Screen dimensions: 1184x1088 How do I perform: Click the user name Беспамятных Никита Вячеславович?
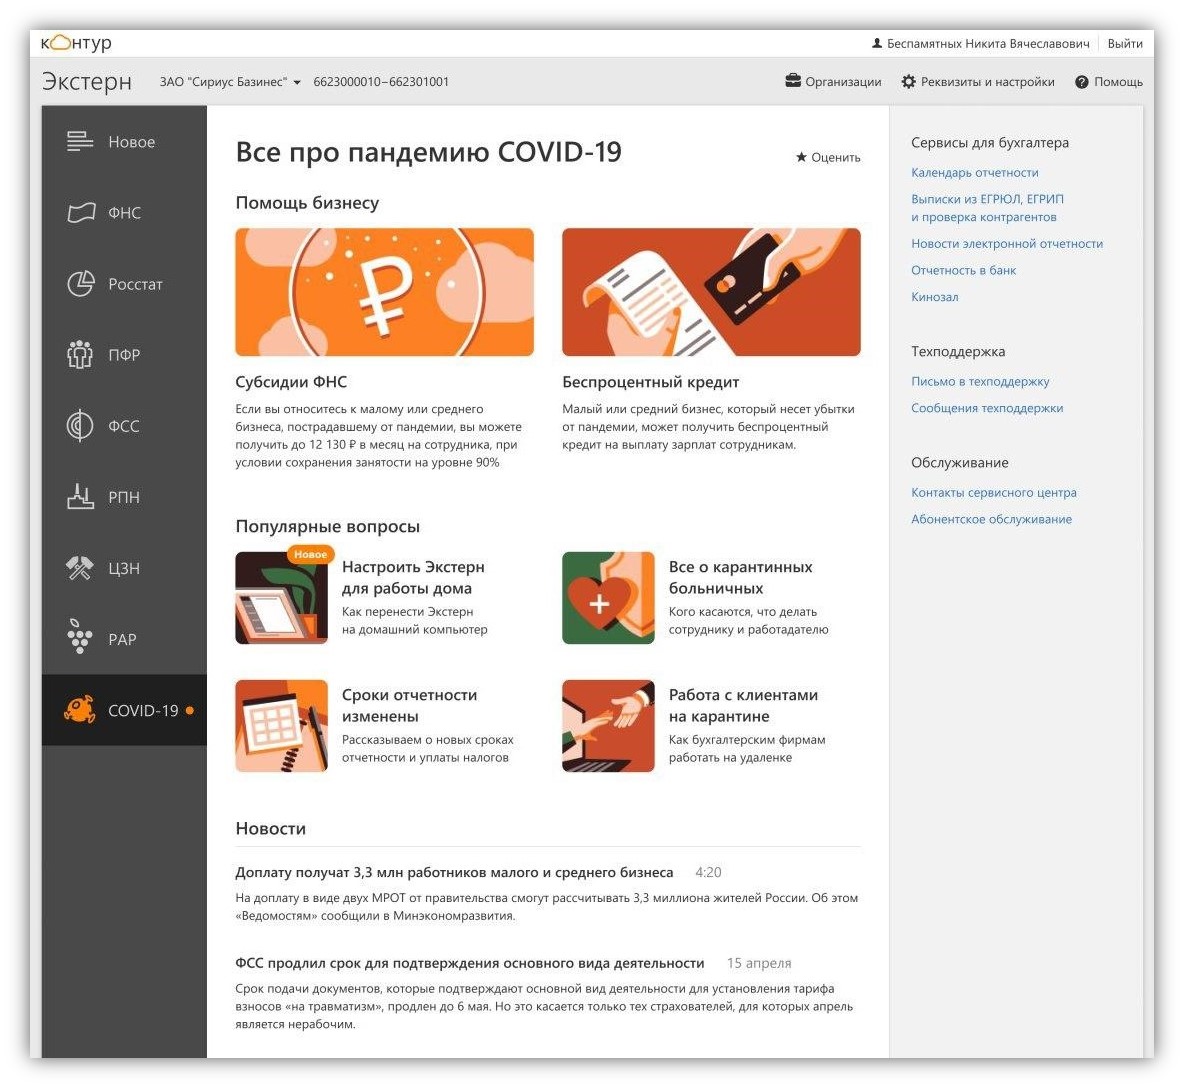coord(988,43)
